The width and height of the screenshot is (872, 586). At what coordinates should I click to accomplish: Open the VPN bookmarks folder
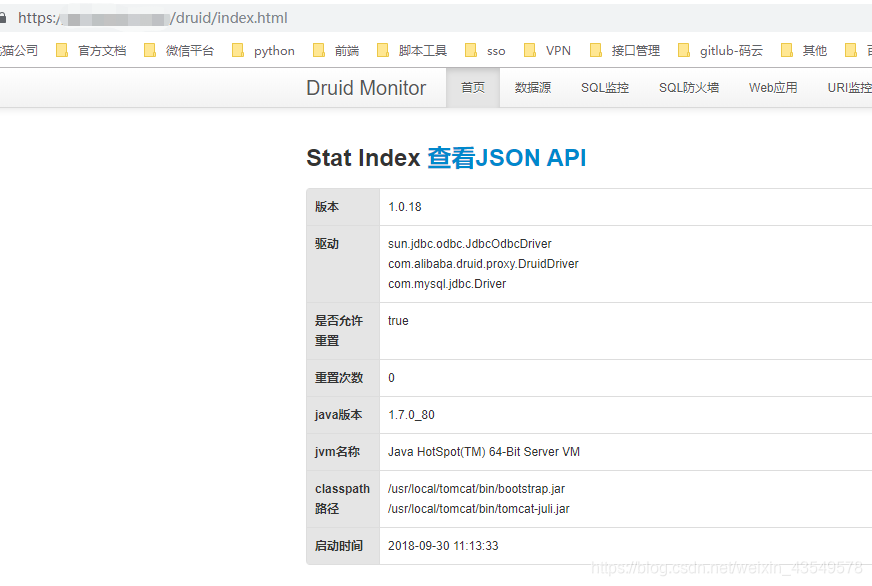[556, 50]
